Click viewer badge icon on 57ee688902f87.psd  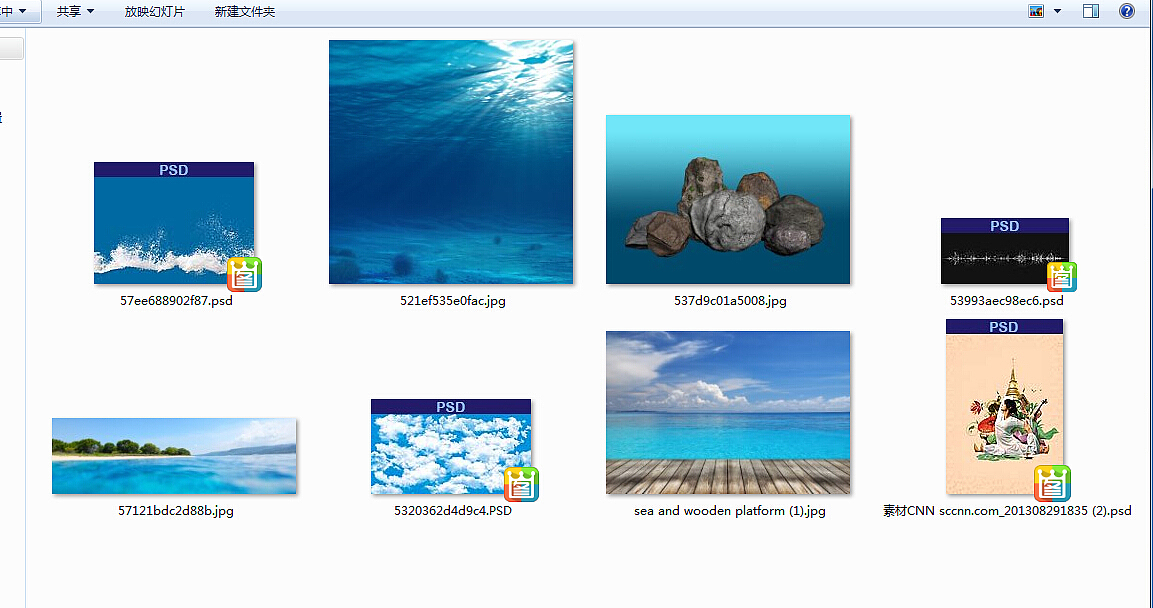click(x=244, y=274)
